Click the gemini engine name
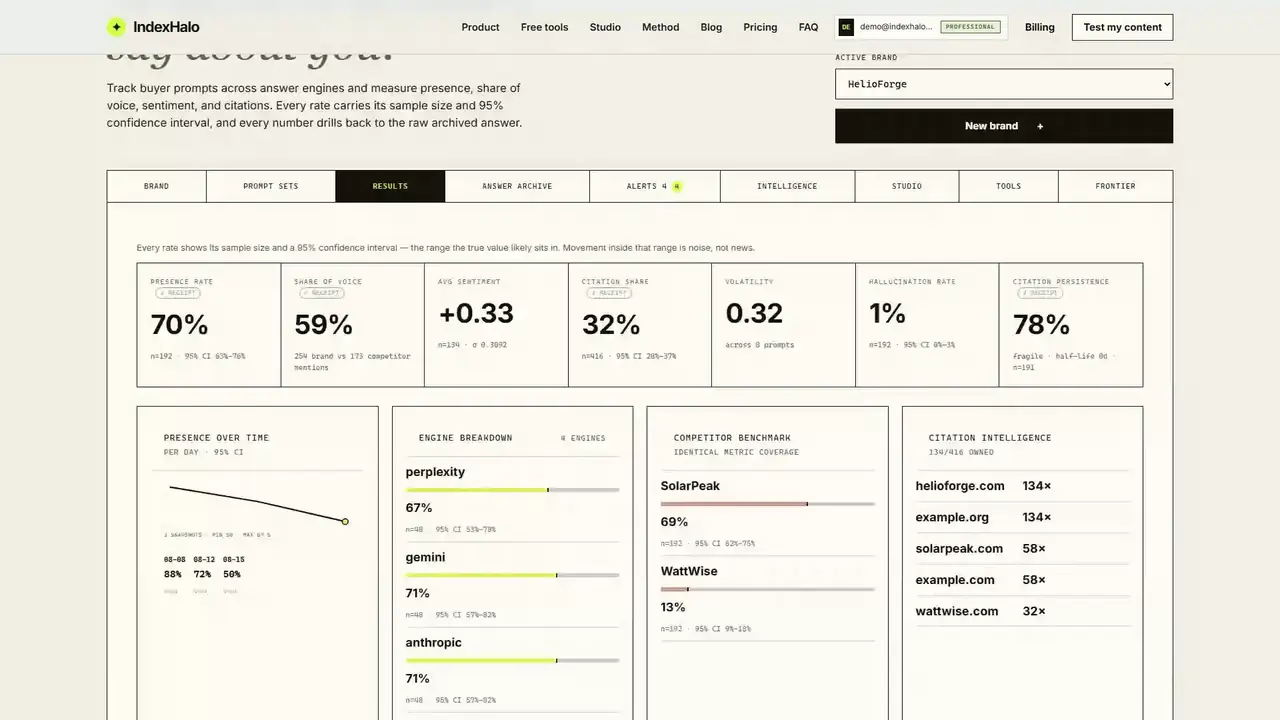Viewport: 1280px width, 720px height. tap(425, 557)
